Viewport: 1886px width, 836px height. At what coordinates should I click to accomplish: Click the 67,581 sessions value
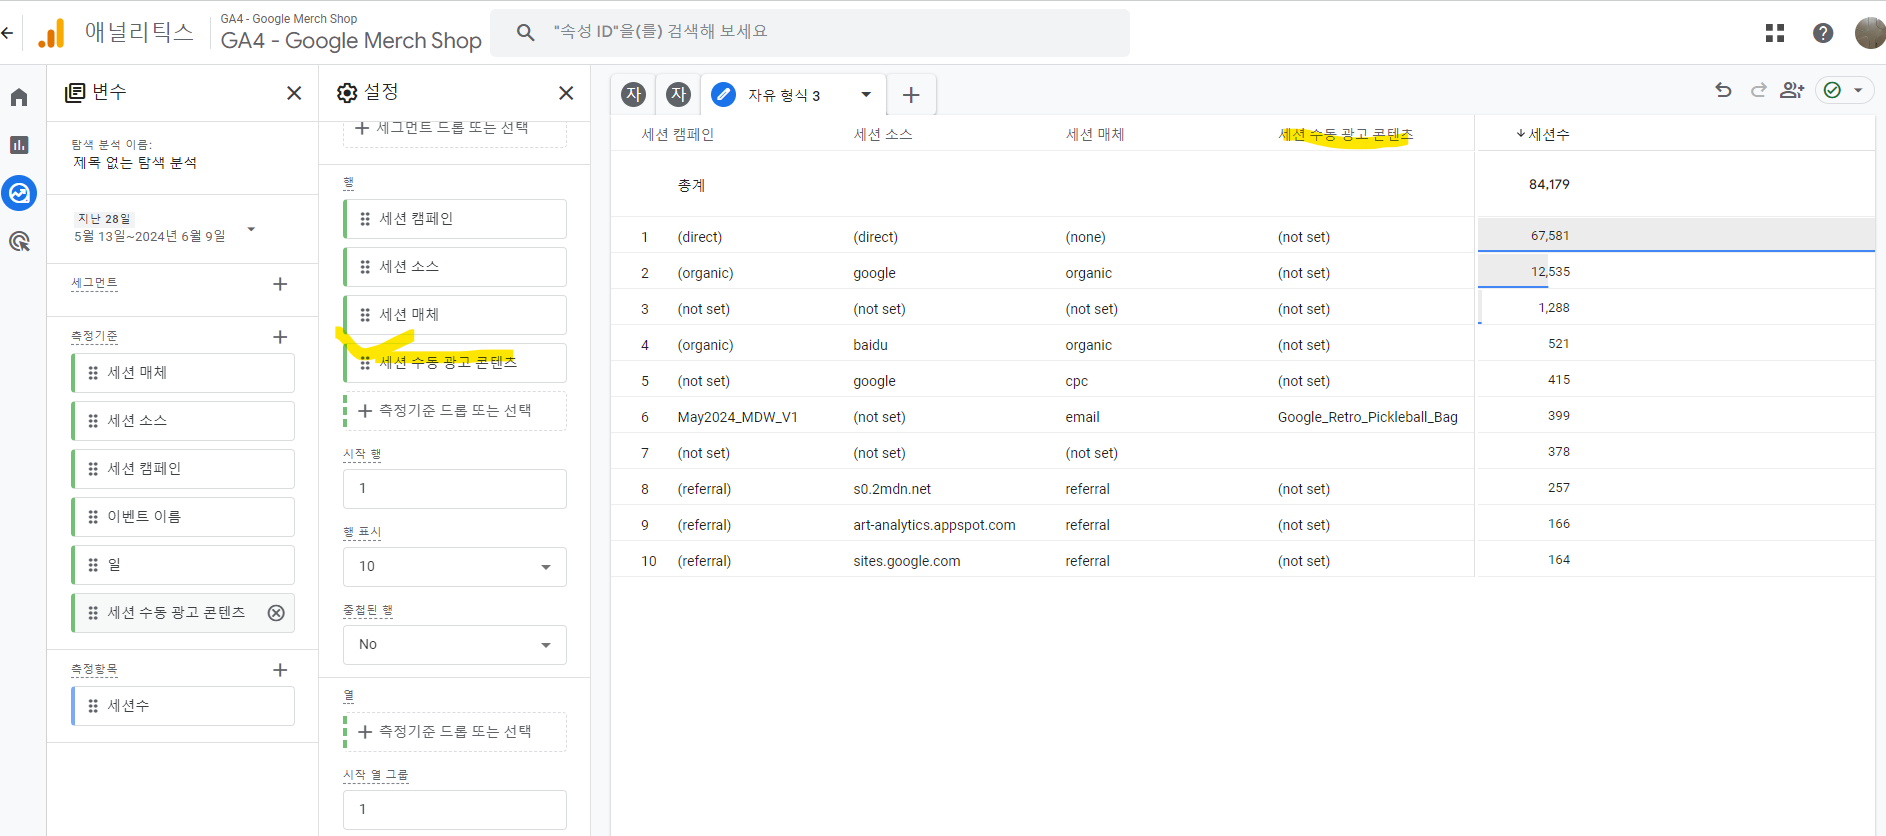[x=1550, y=236]
